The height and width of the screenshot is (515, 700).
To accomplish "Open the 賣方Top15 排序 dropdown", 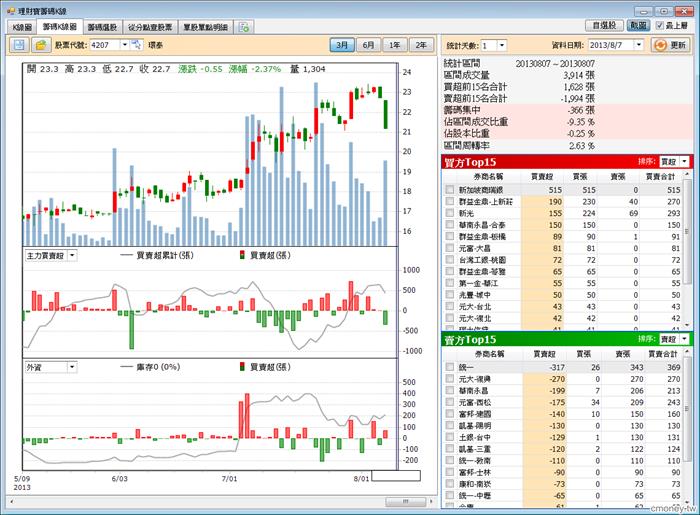I will (684, 339).
